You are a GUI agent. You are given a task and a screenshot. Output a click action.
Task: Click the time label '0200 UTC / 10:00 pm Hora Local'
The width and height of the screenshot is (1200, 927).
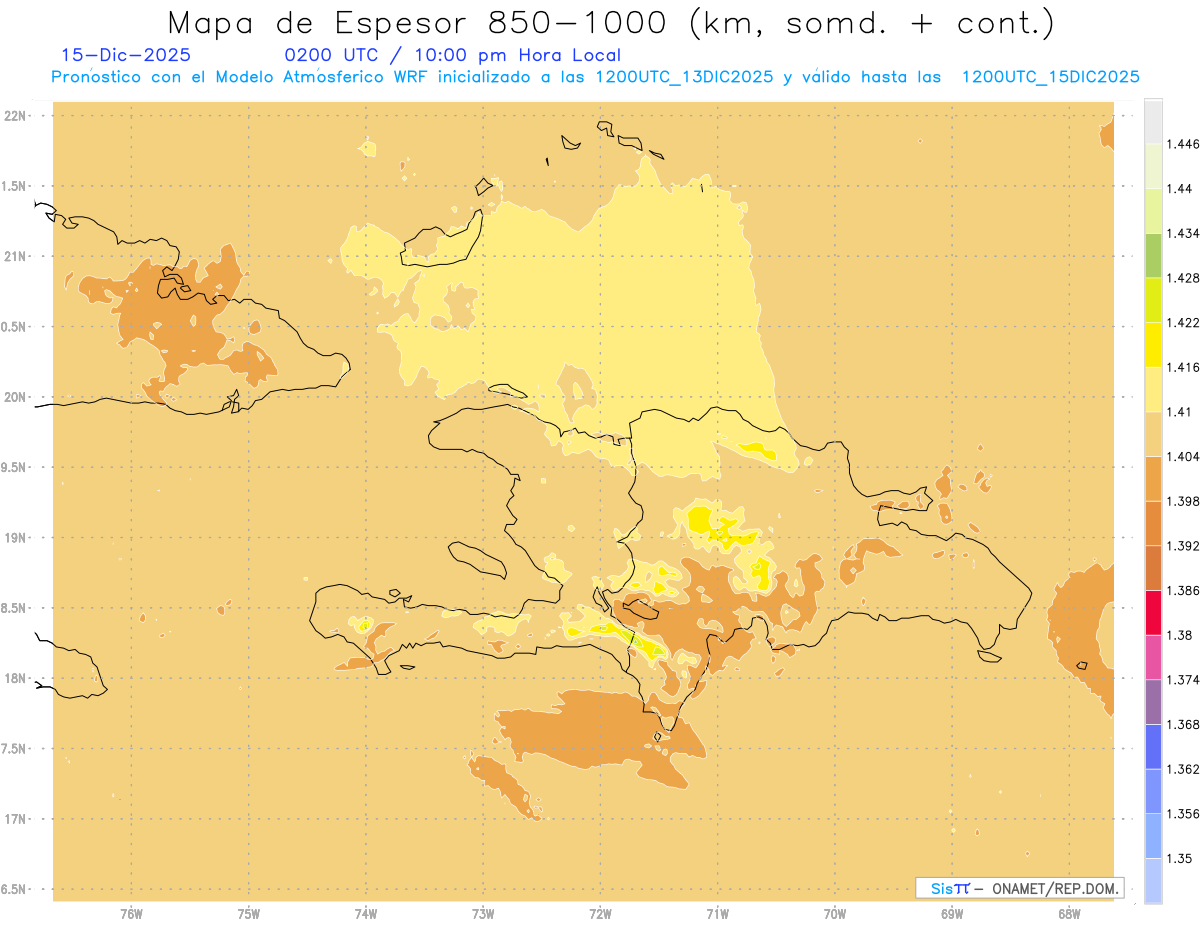point(453,55)
